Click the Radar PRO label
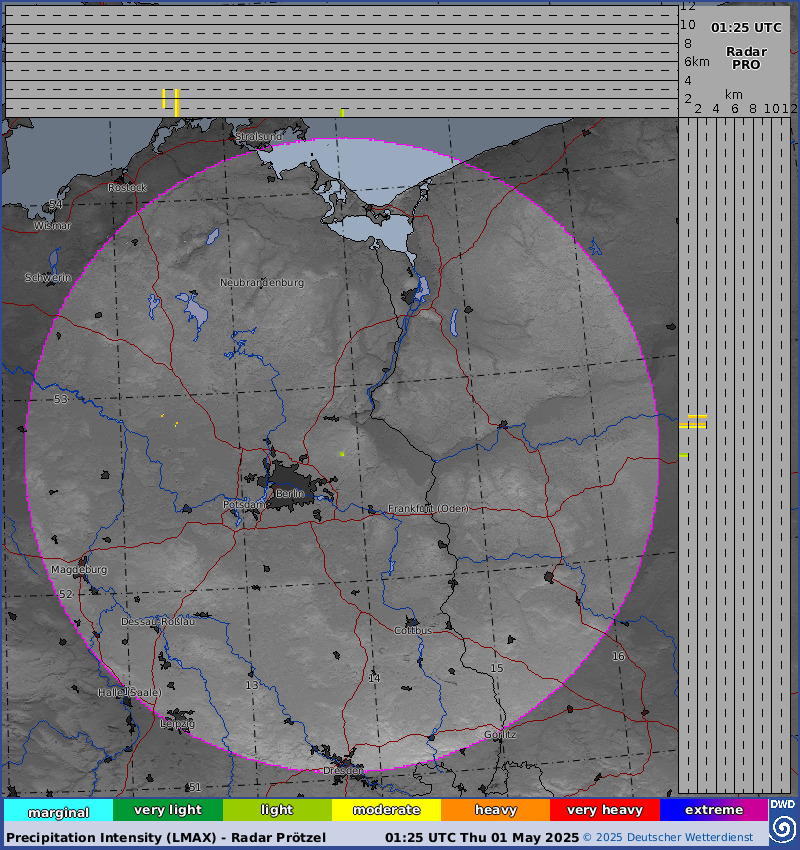This screenshot has width=800, height=850. pos(746,58)
